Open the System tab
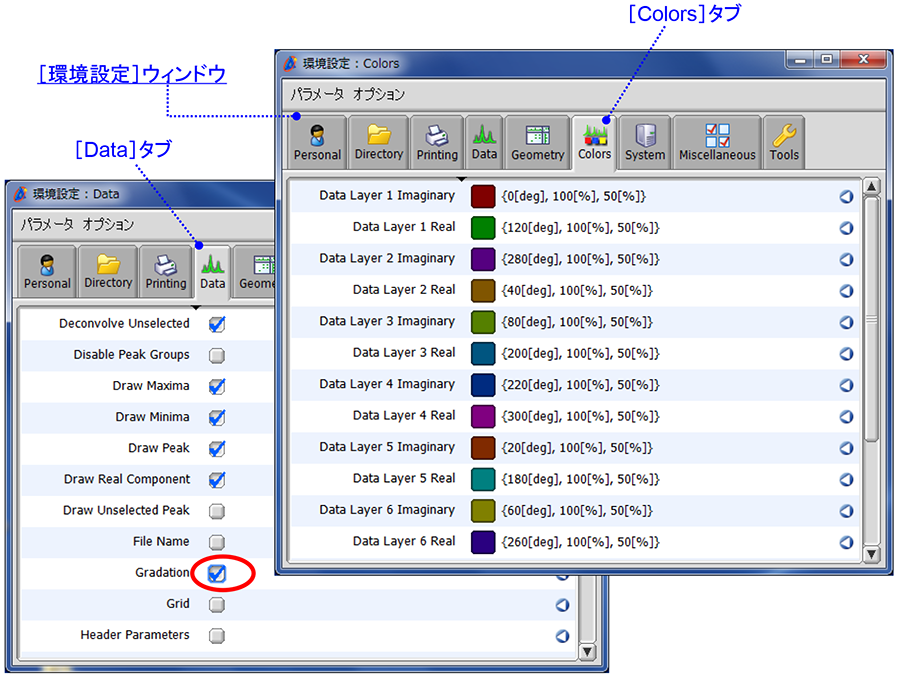 point(645,142)
